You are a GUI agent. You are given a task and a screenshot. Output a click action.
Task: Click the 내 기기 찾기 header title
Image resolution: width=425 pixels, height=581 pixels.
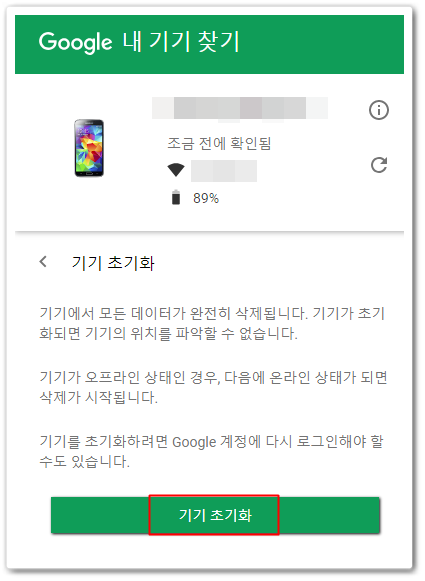tap(181, 42)
